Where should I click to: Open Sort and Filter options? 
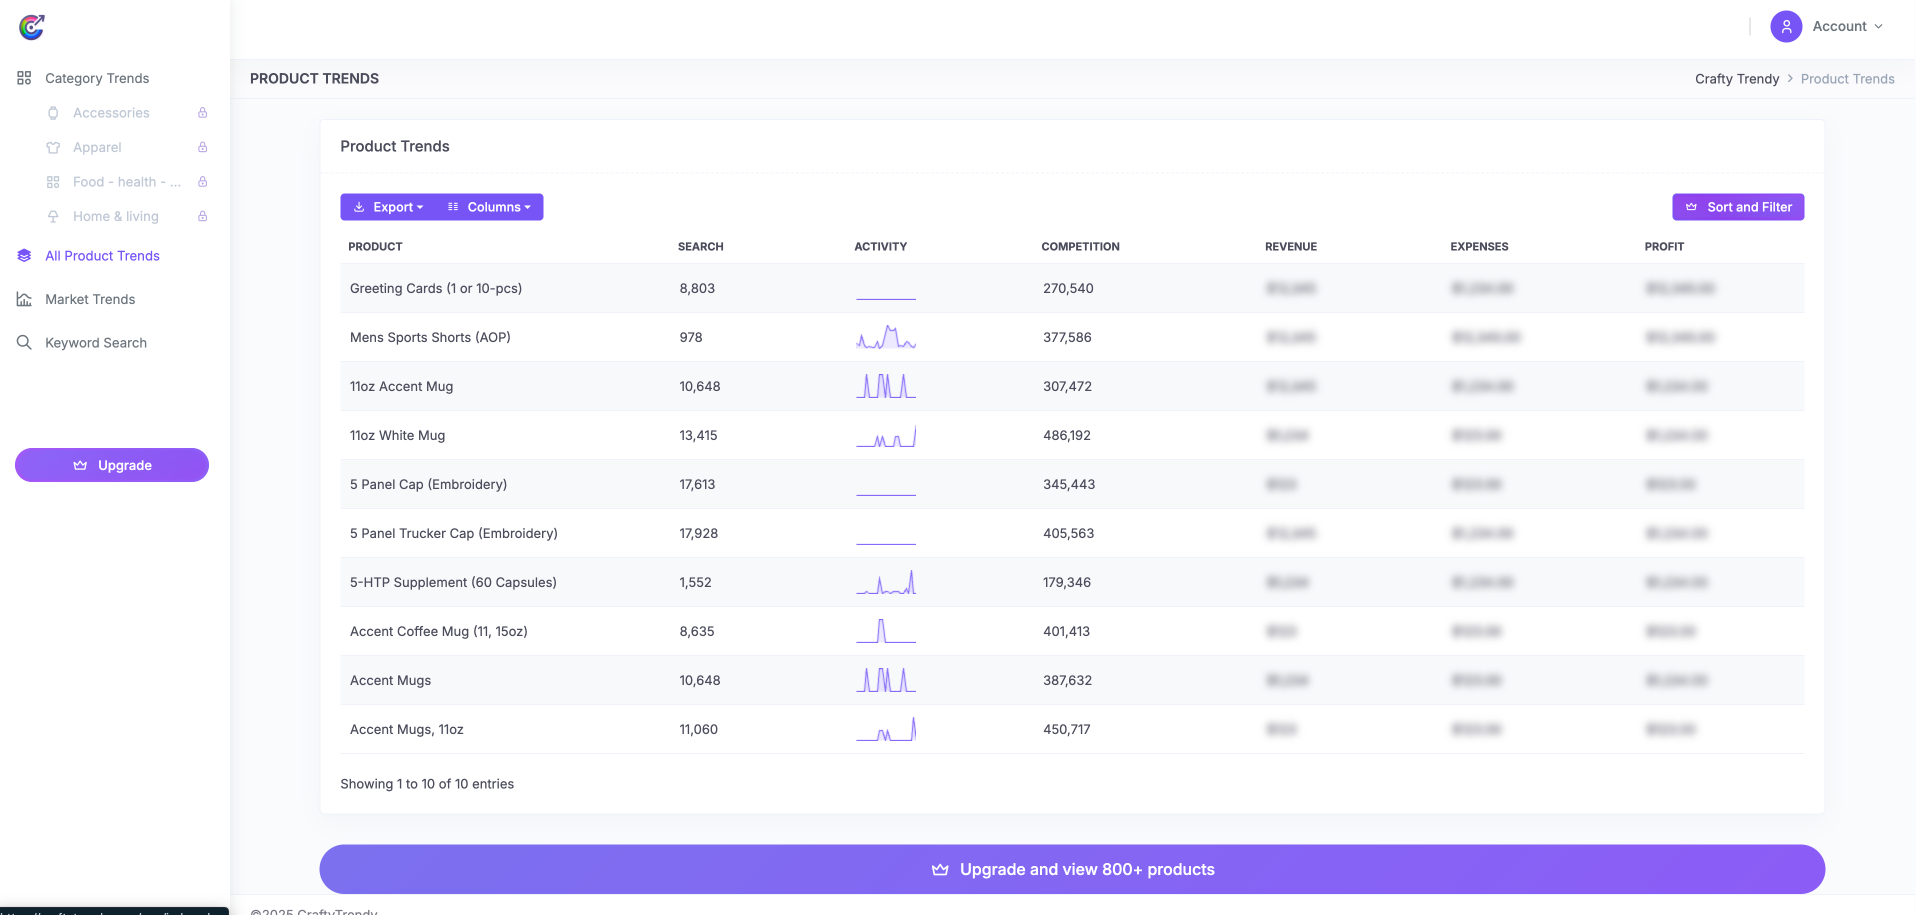pyautogui.click(x=1737, y=207)
